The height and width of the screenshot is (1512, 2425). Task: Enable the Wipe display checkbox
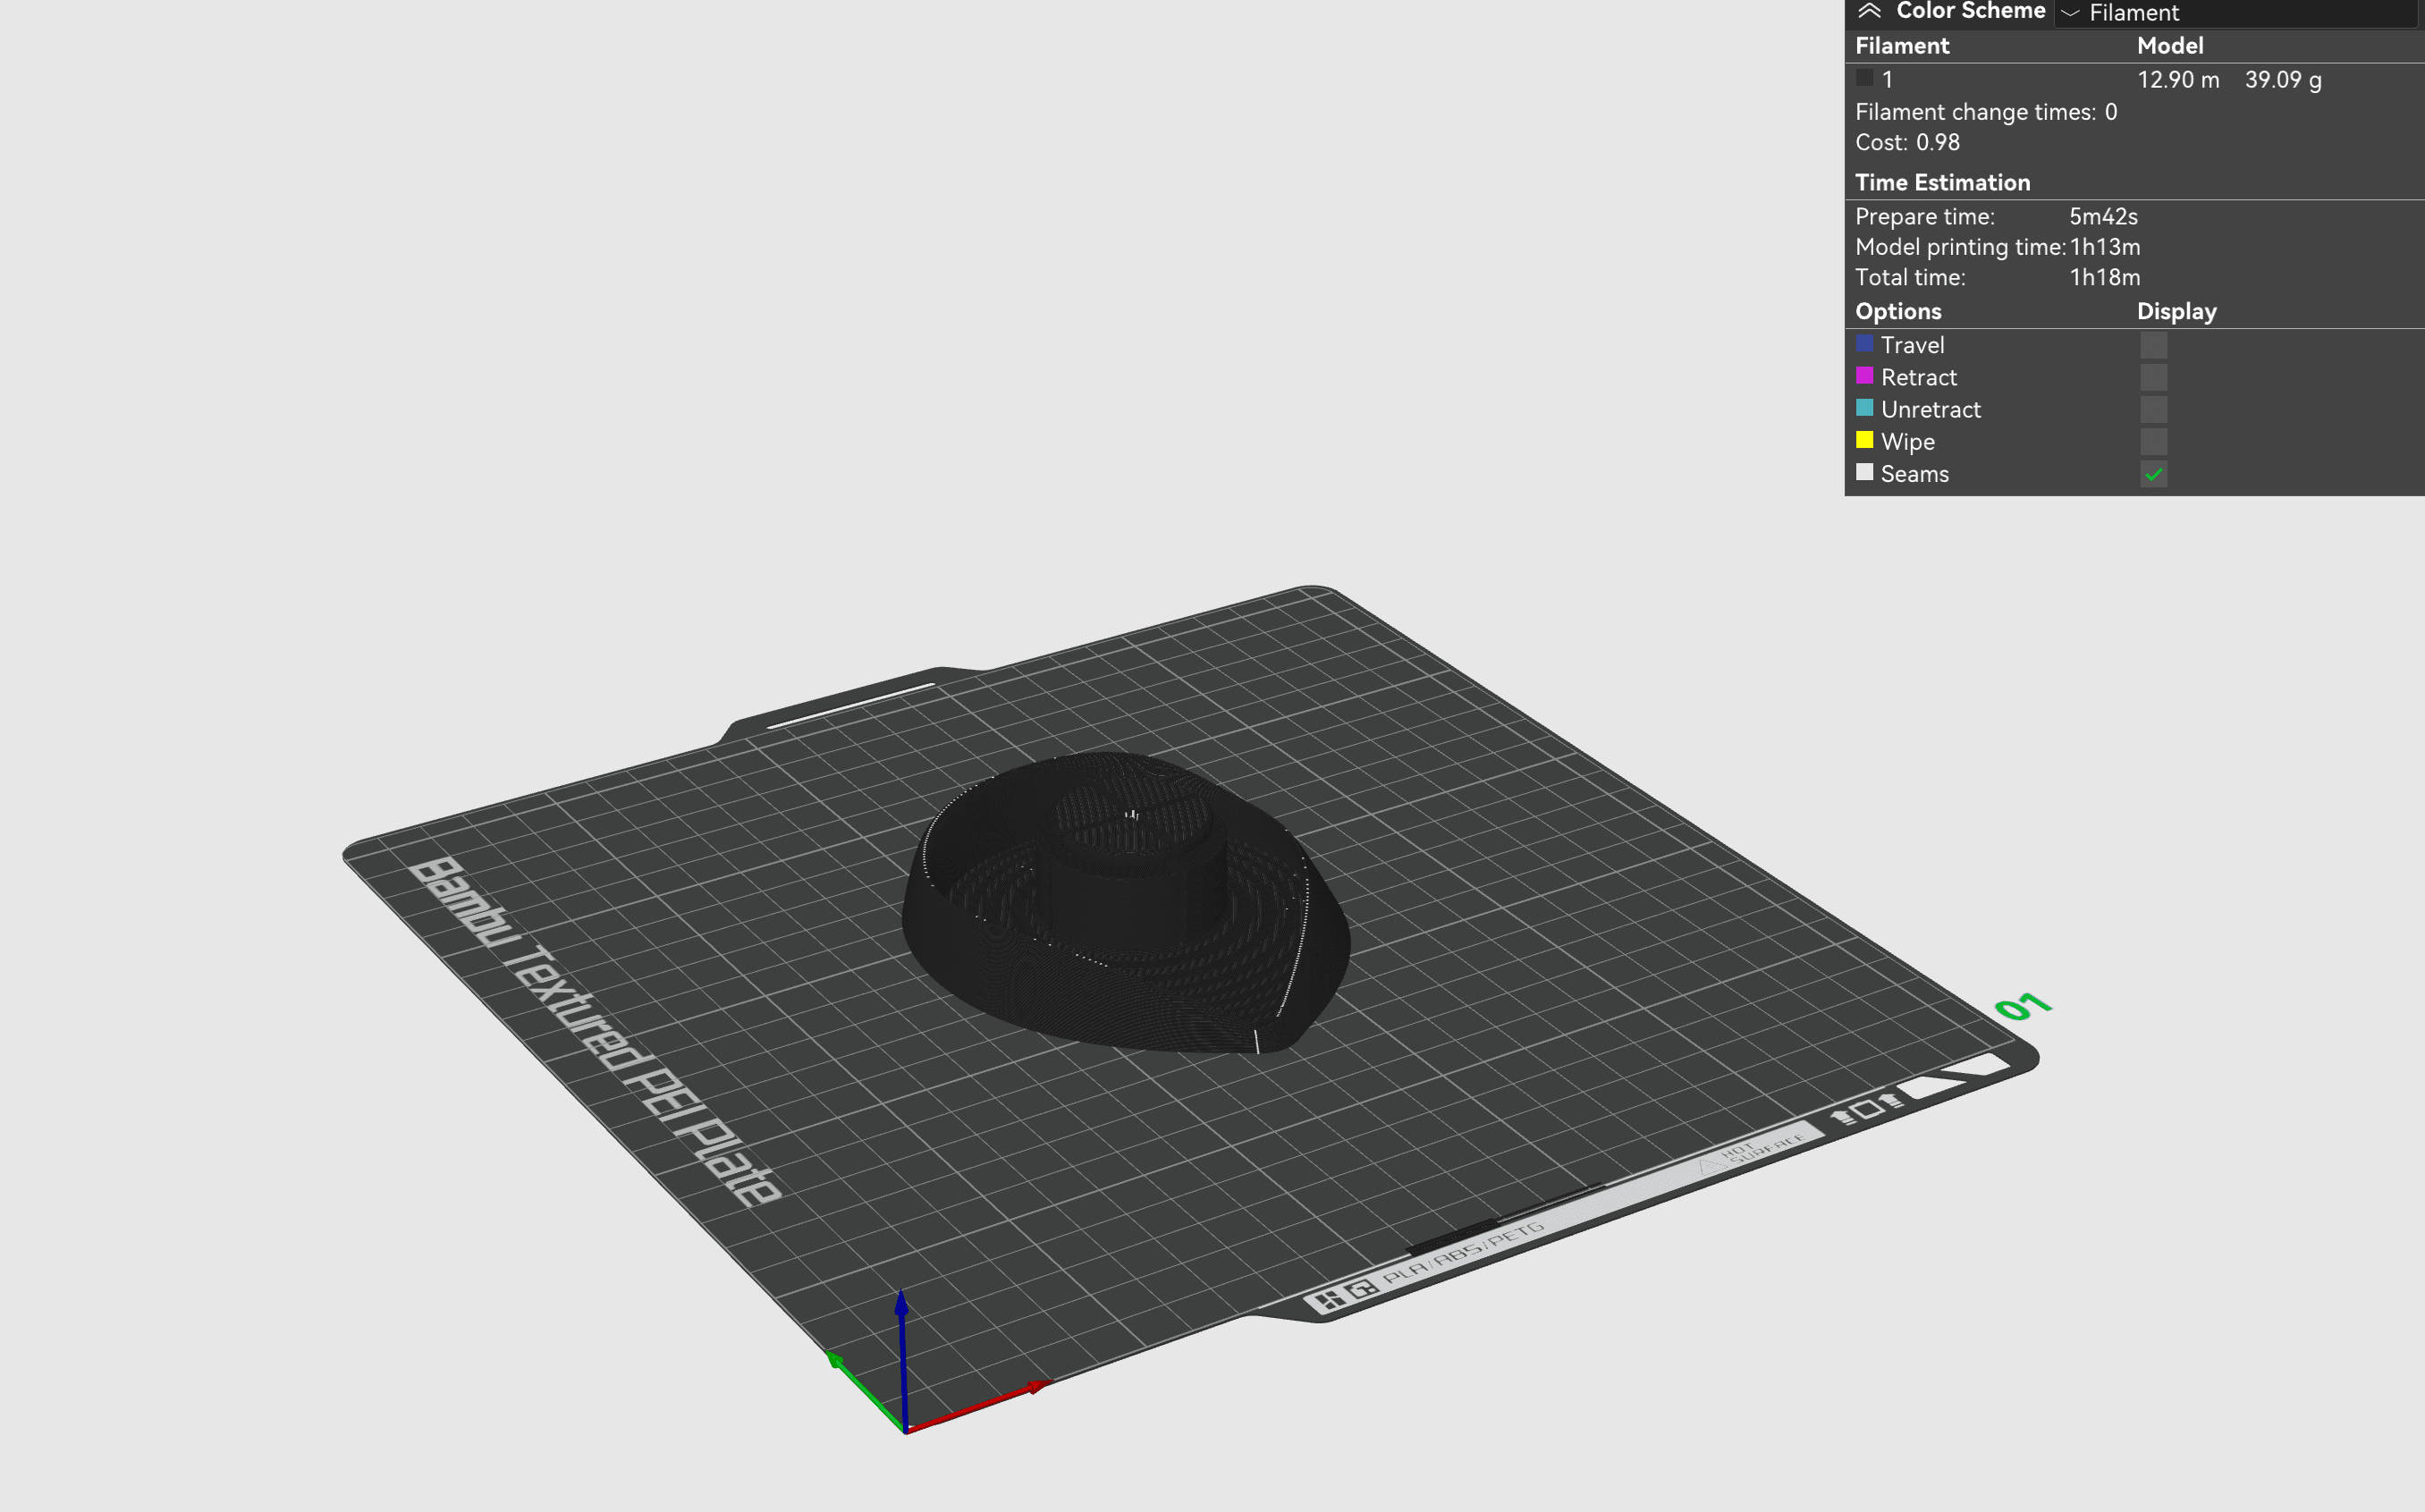(2153, 441)
